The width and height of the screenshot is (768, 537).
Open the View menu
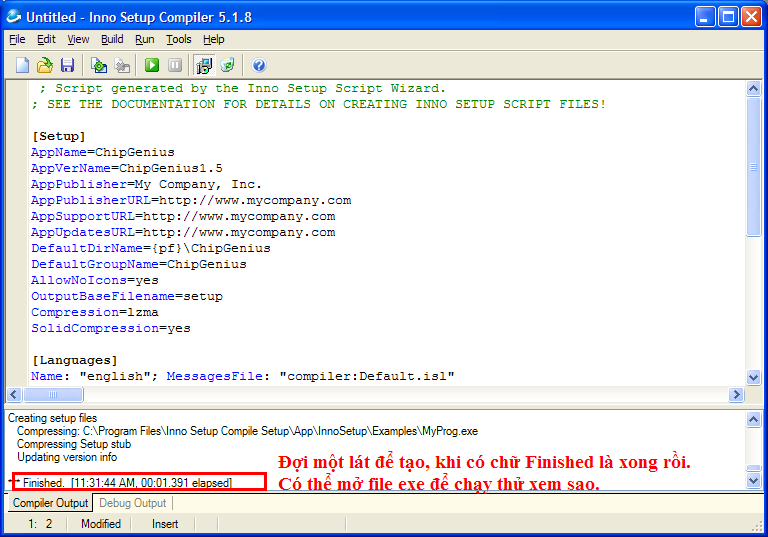point(78,39)
